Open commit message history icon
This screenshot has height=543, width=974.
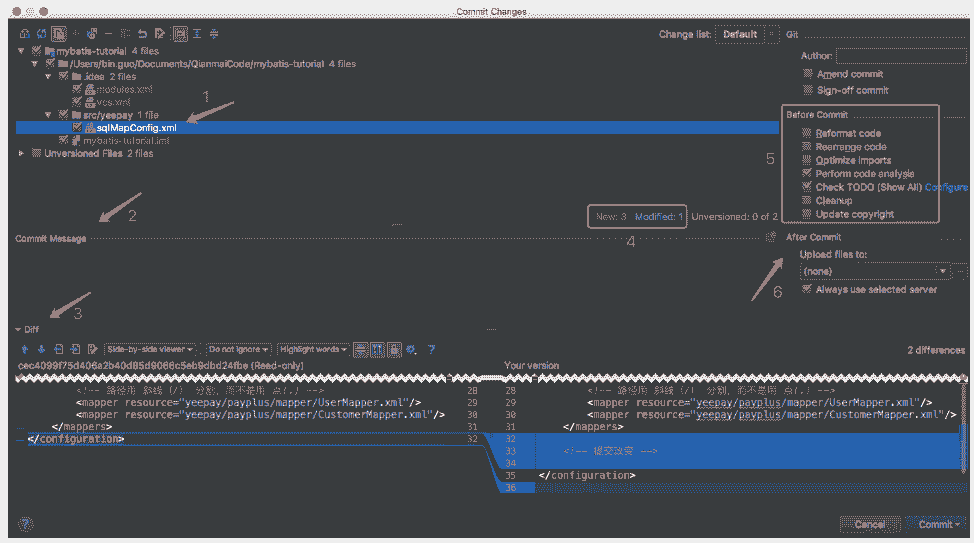770,238
